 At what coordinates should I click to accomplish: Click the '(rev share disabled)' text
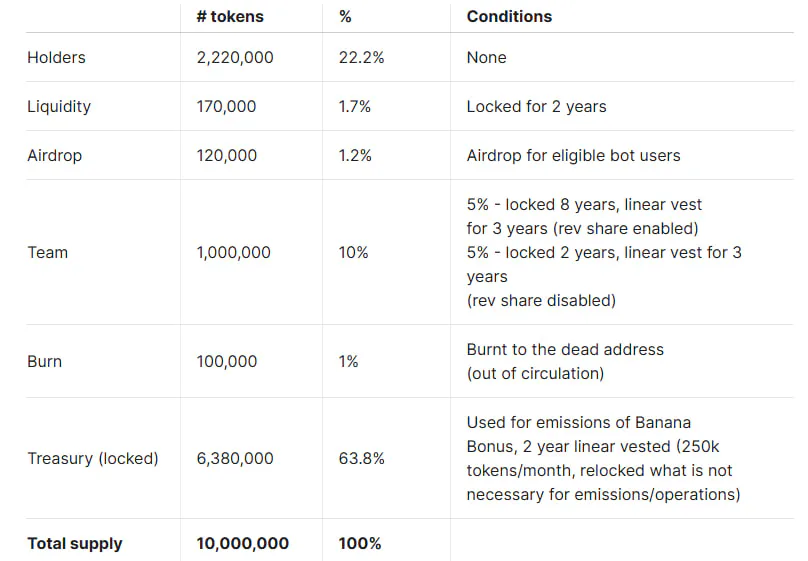[541, 300]
